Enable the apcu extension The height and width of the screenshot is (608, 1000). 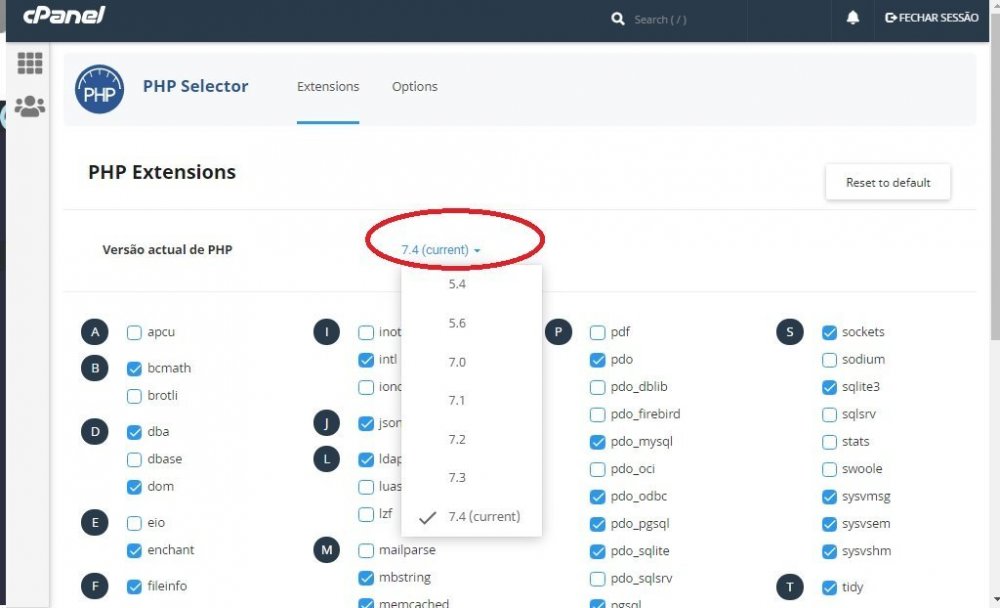point(132,331)
